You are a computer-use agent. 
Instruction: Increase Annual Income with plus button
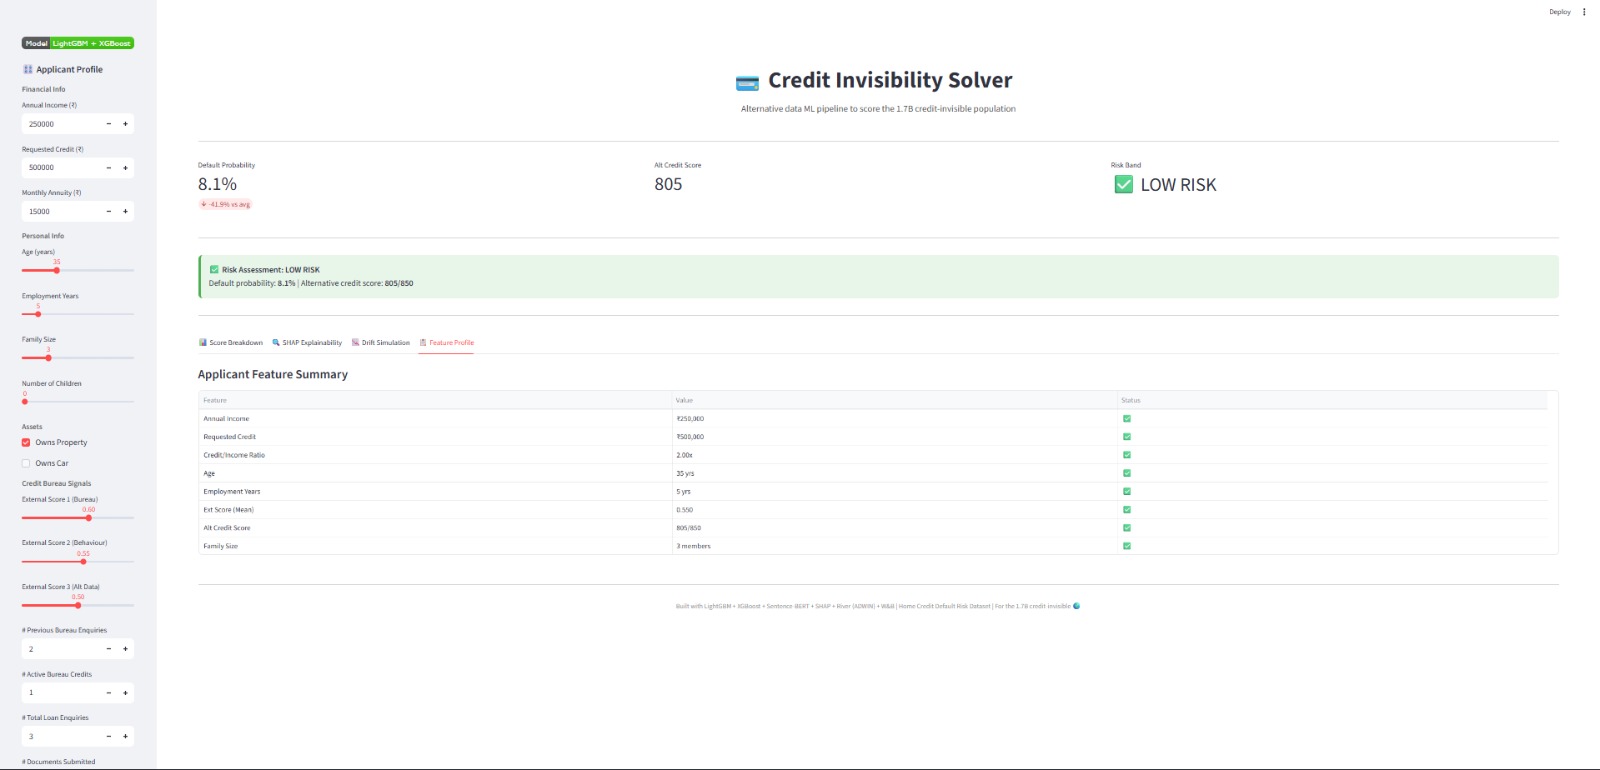pyautogui.click(x=125, y=124)
